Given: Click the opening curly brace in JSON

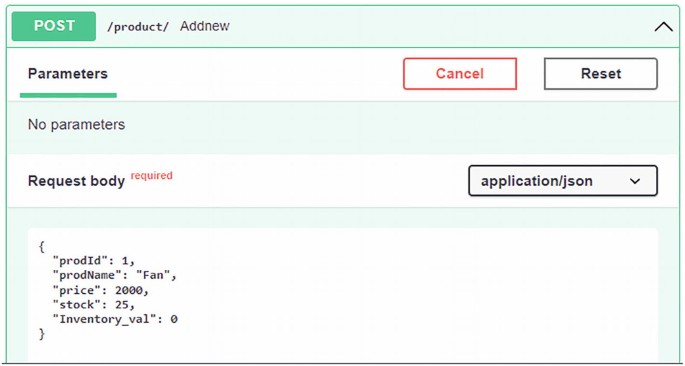Looking at the screenshot, I should coord(42,247).
